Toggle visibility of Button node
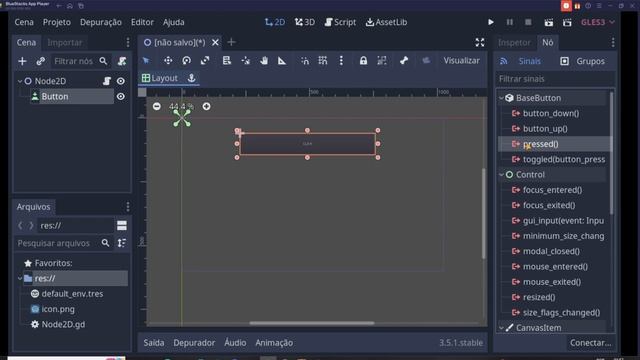Viewport: 640px width, 360px height. click(121, 96)
